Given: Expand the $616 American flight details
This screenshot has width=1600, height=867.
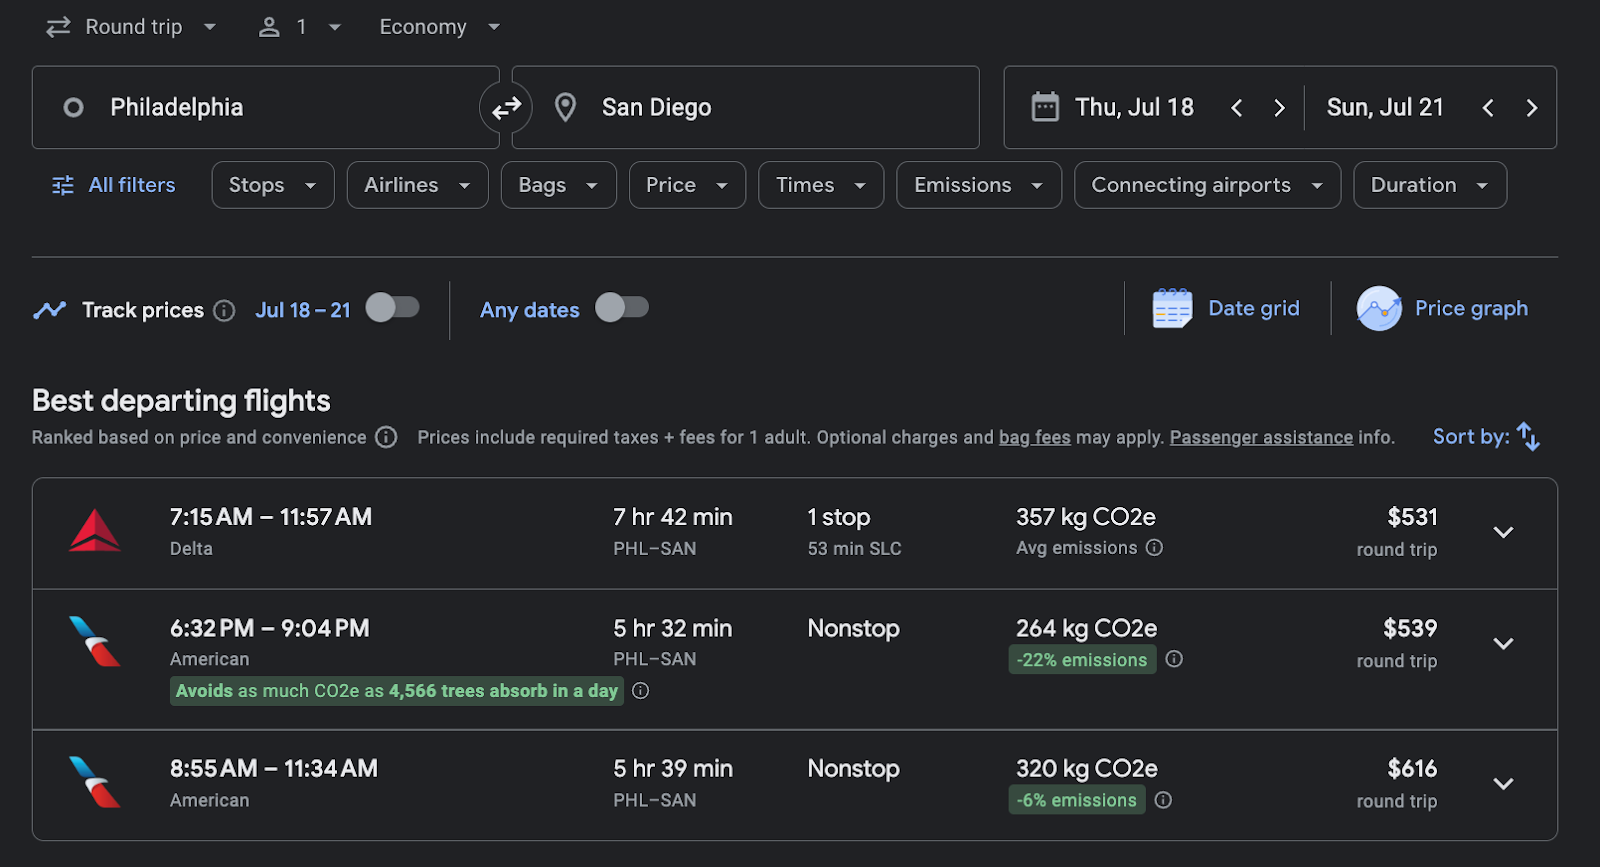Looking at the screenshot, I should pos(1503,783).
